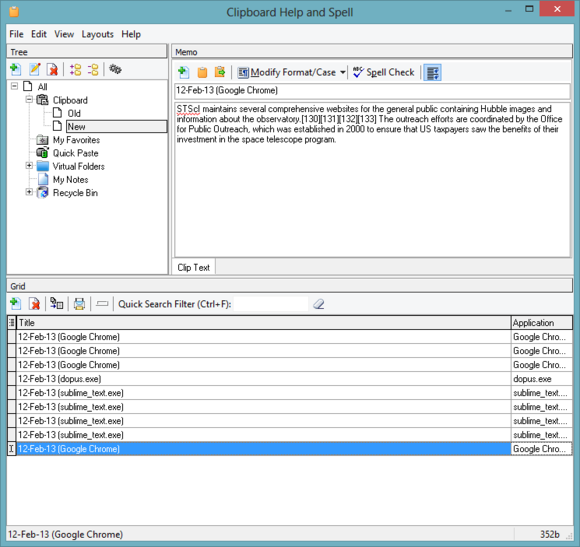The width and height of the screenshot is (580, 547).
Task: Expand the Recycle Bin tree node
Action: (29, 192)
